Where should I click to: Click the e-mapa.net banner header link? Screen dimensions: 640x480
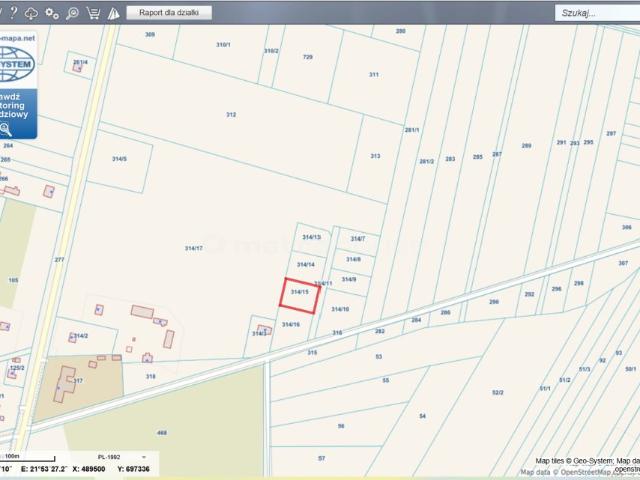pyautogui.click(x=18, y=38)
